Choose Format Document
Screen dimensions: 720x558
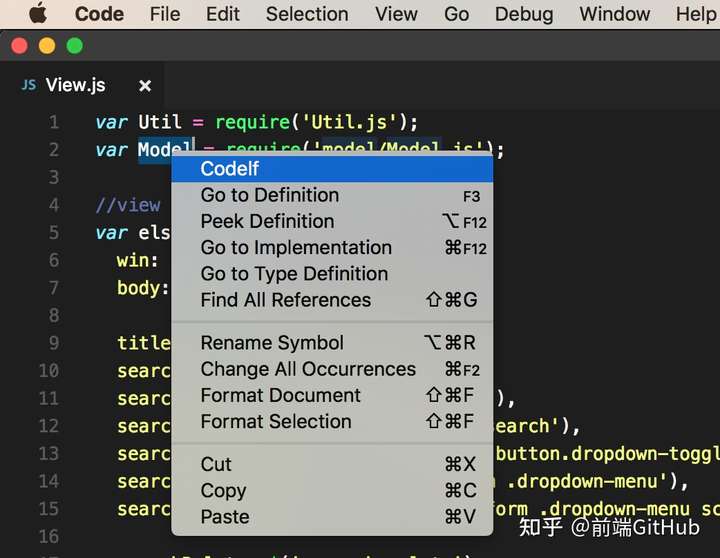tap(332, 395)
